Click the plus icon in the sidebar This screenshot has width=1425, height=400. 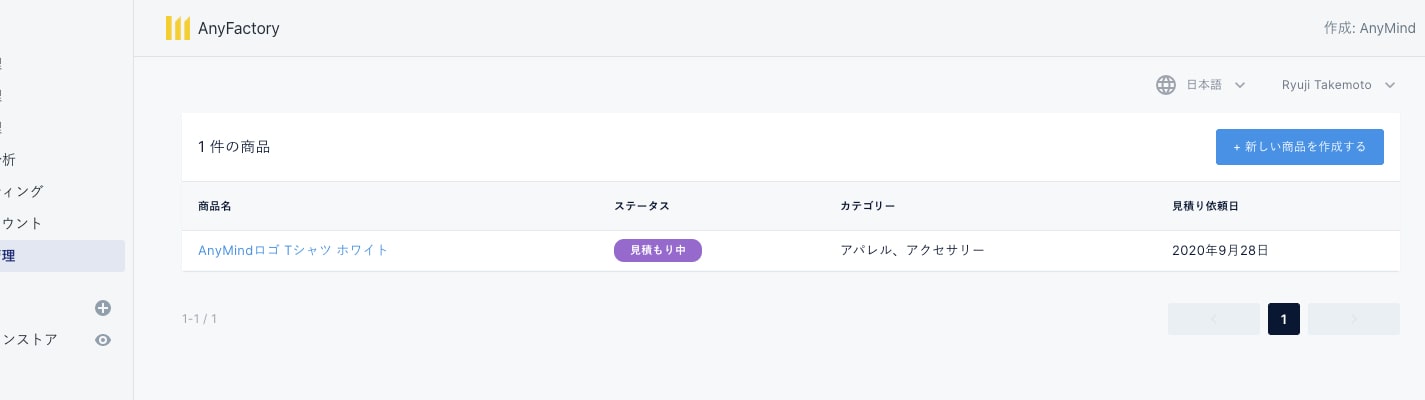(102, 308)
